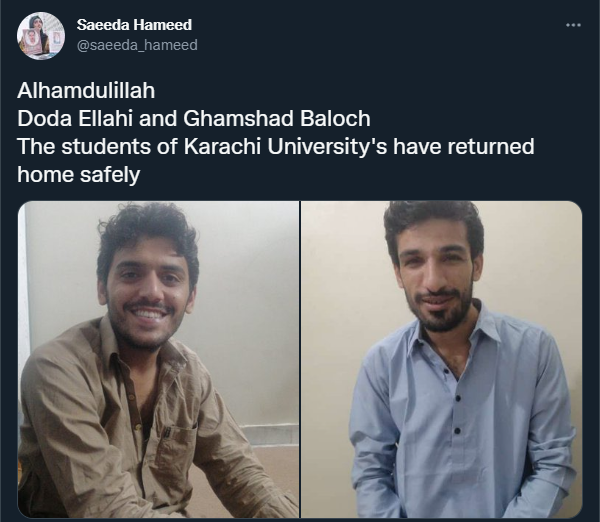Click the text 'home safely'

(78, 175)
